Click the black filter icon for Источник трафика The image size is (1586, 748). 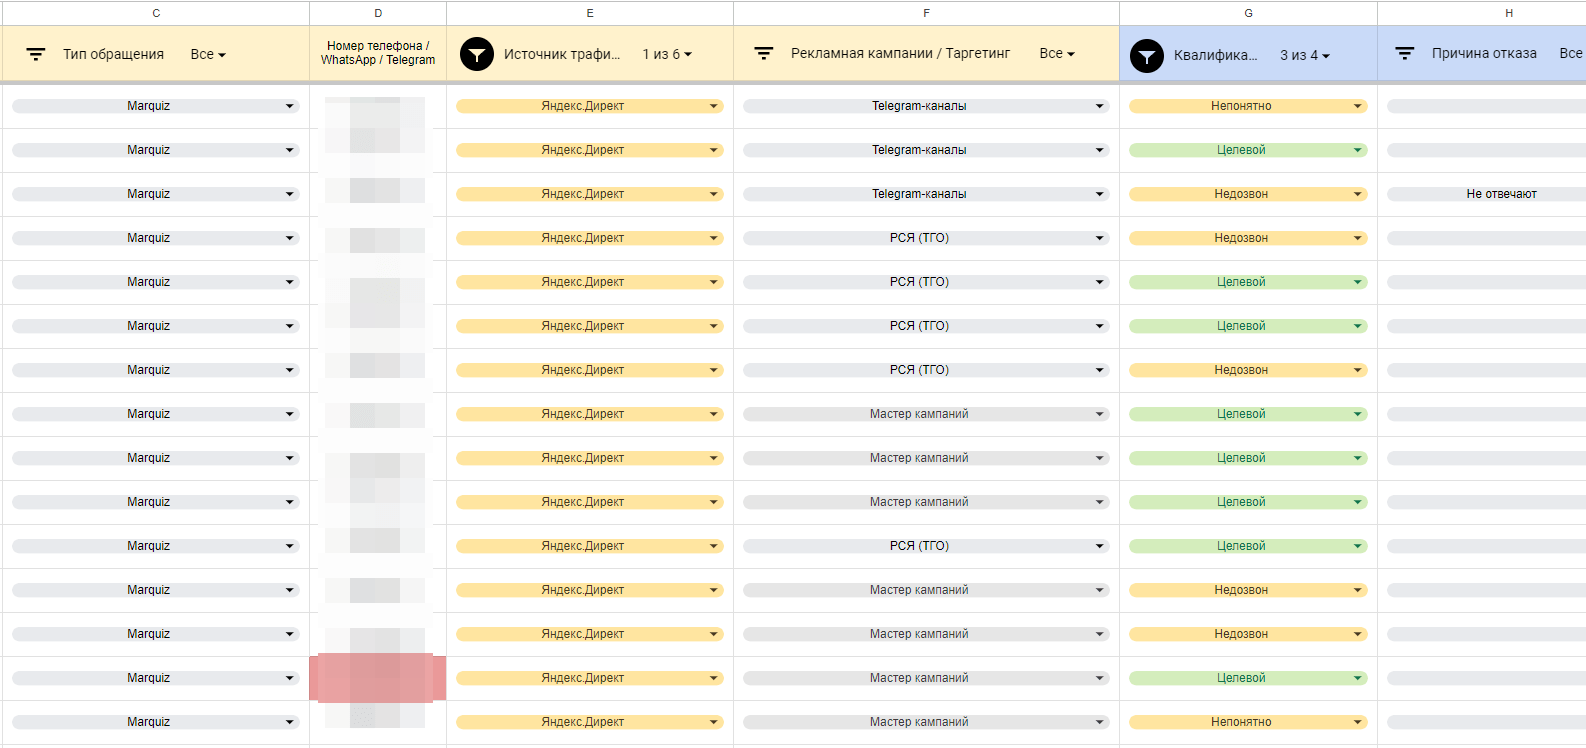coord(477,54)
